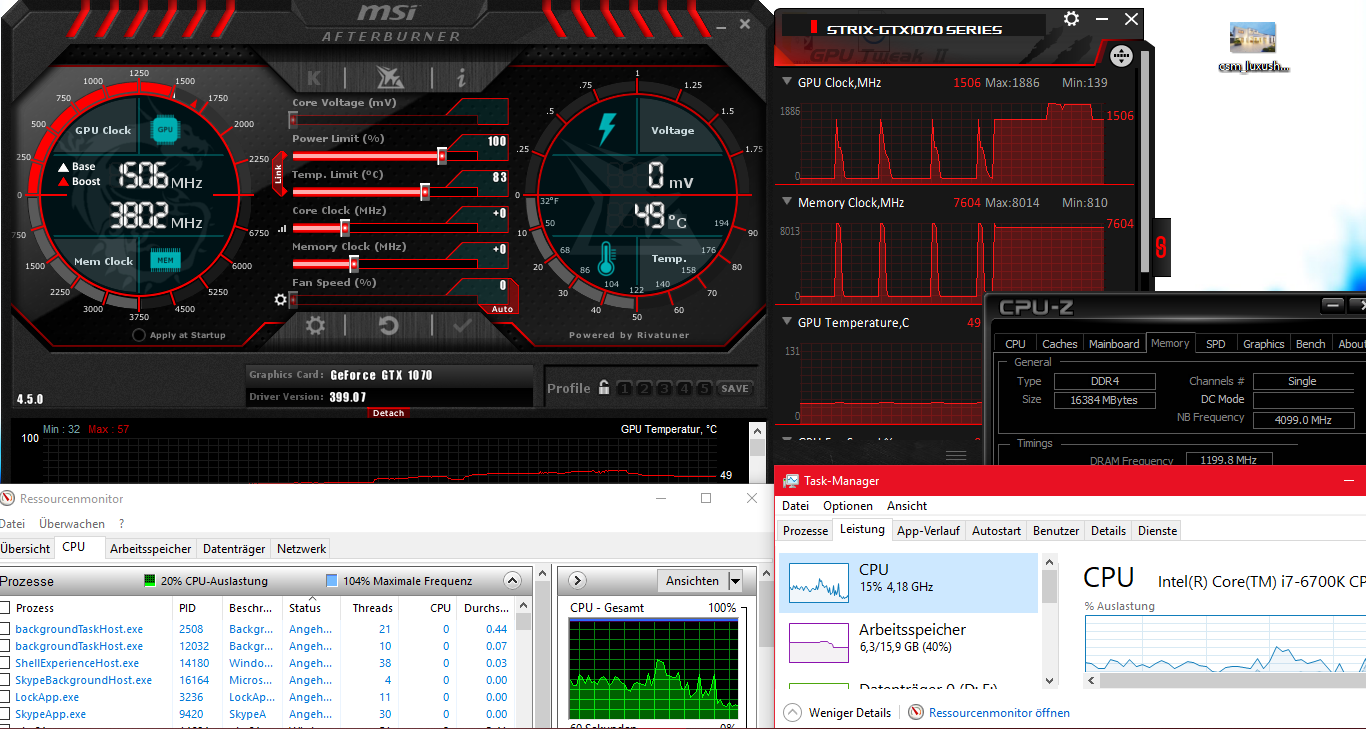This screenshot has height=729, width=1366.
Task: Open fan speed curve gear icon in Afterburner
Action: click(x=281, y=298)
